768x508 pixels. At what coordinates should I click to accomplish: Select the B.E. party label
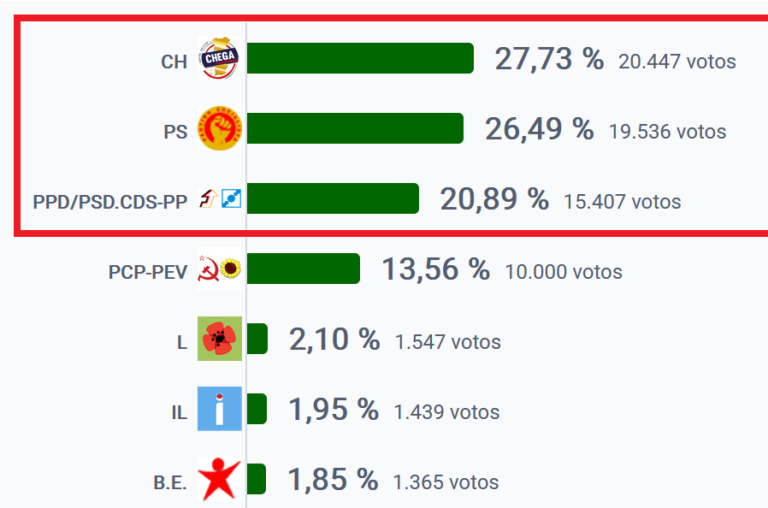[170, 482]
